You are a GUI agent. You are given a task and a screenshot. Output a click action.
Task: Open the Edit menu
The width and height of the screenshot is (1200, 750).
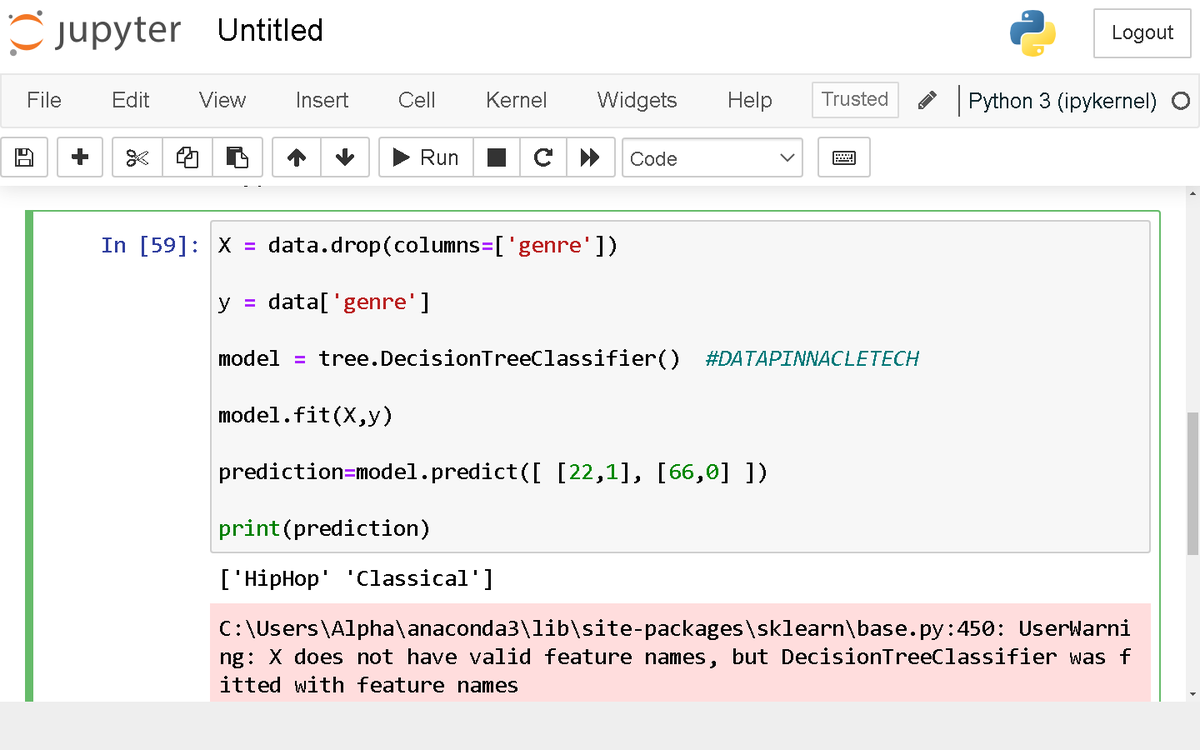[x=131, y=100]
